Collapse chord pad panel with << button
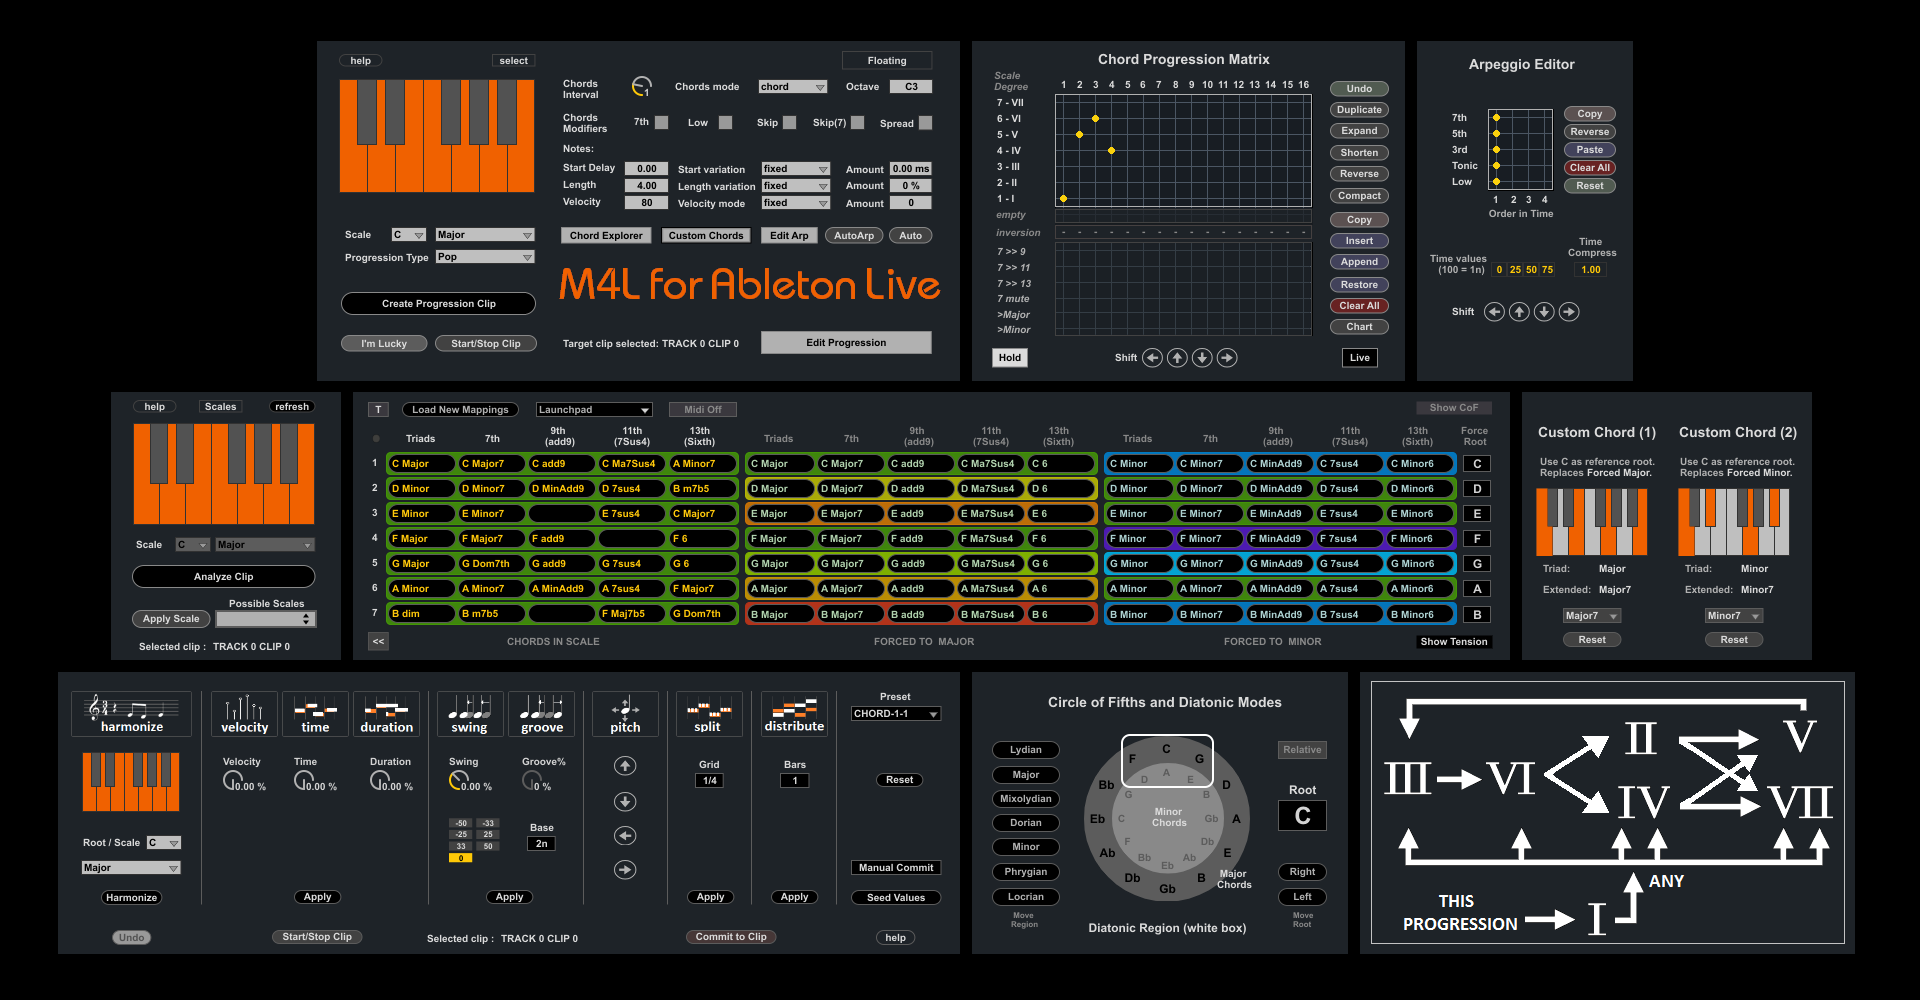This screenshot has height=1000, width=1920. coord(378,642)
